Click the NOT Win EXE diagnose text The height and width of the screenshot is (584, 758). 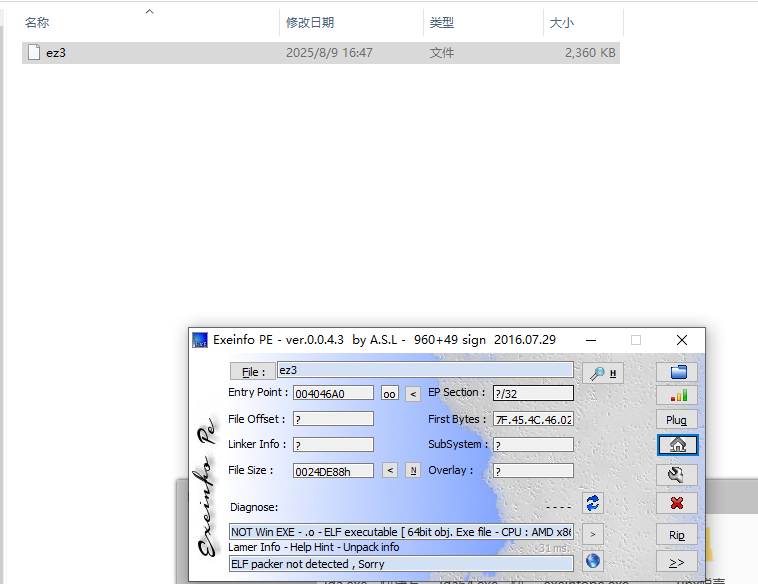pyautogui.click(x=401, y=532)
